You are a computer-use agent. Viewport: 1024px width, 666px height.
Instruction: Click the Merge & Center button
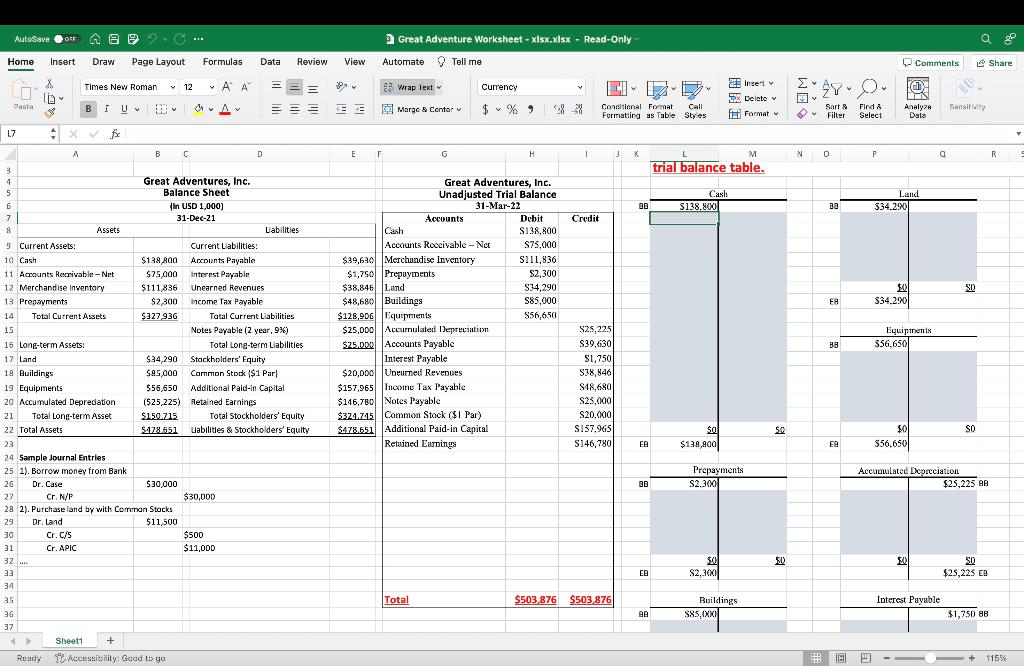click(422, 109)
